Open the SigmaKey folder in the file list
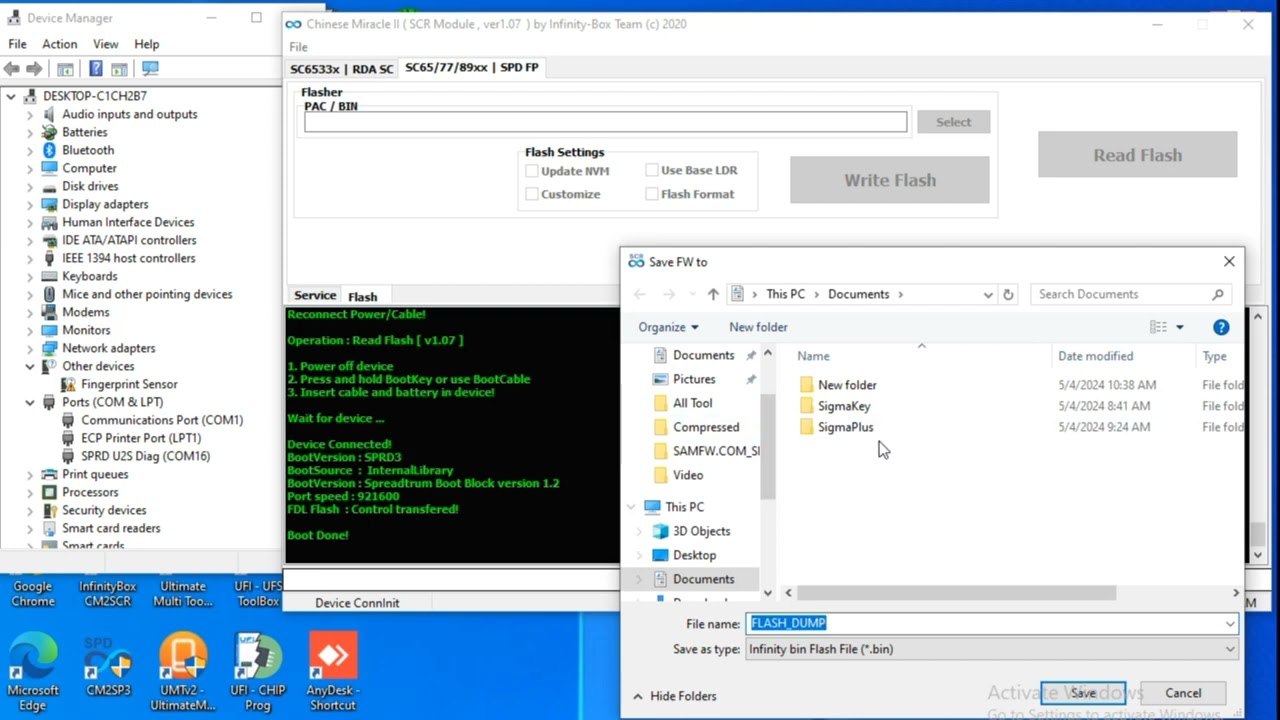This screenshot has width=1280, height=720. (x=844, y=406)
